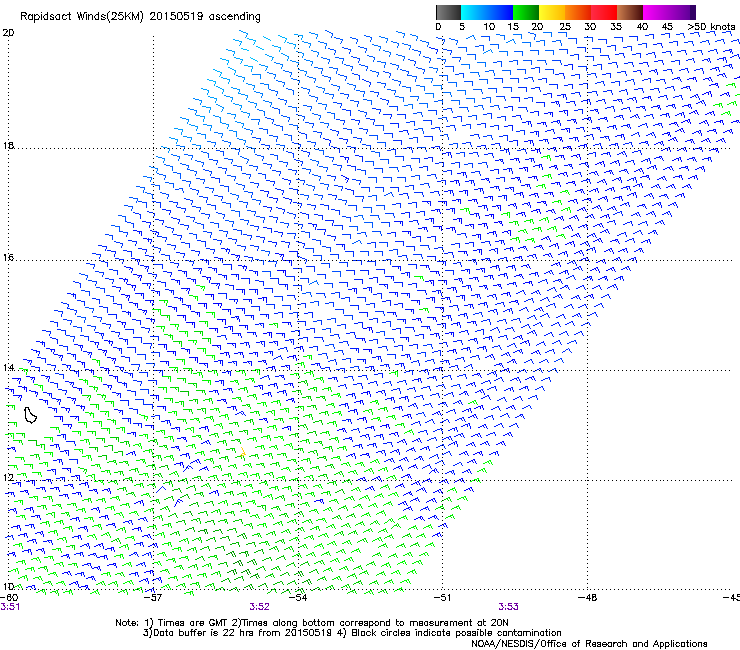Click the latitude label '14'
Screen dimensions: 740x650
click(x=8, y=368)
